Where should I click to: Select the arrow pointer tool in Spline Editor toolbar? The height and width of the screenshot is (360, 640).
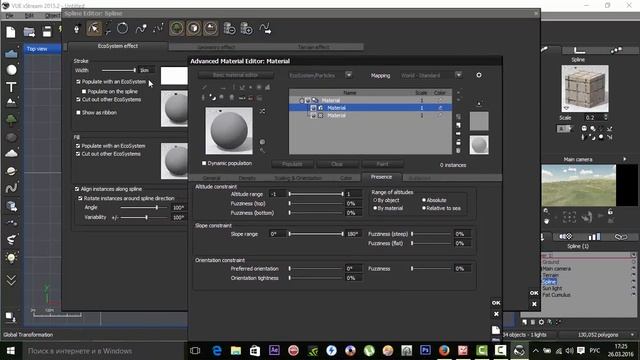click(x=93, y=29)
